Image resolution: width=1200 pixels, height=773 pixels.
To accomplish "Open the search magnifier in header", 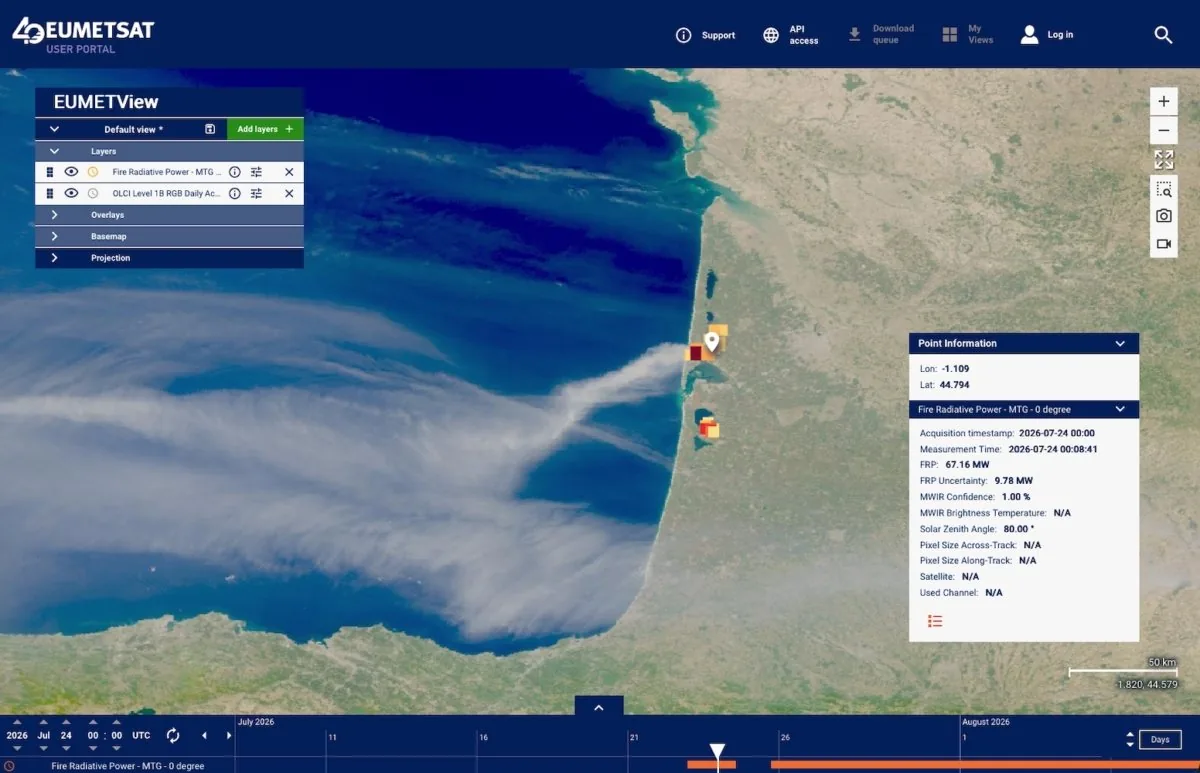I will (x=1163, y=35).
